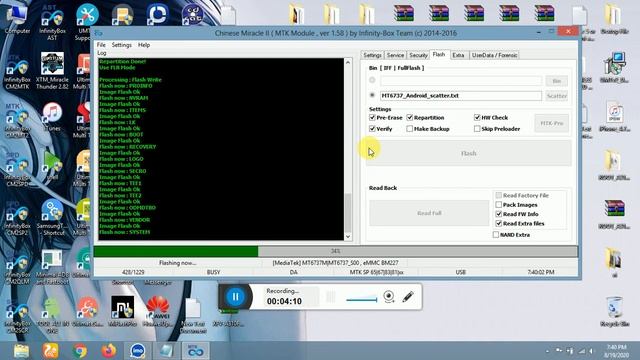Open imo messenger from the taskbar

[138, 351]
